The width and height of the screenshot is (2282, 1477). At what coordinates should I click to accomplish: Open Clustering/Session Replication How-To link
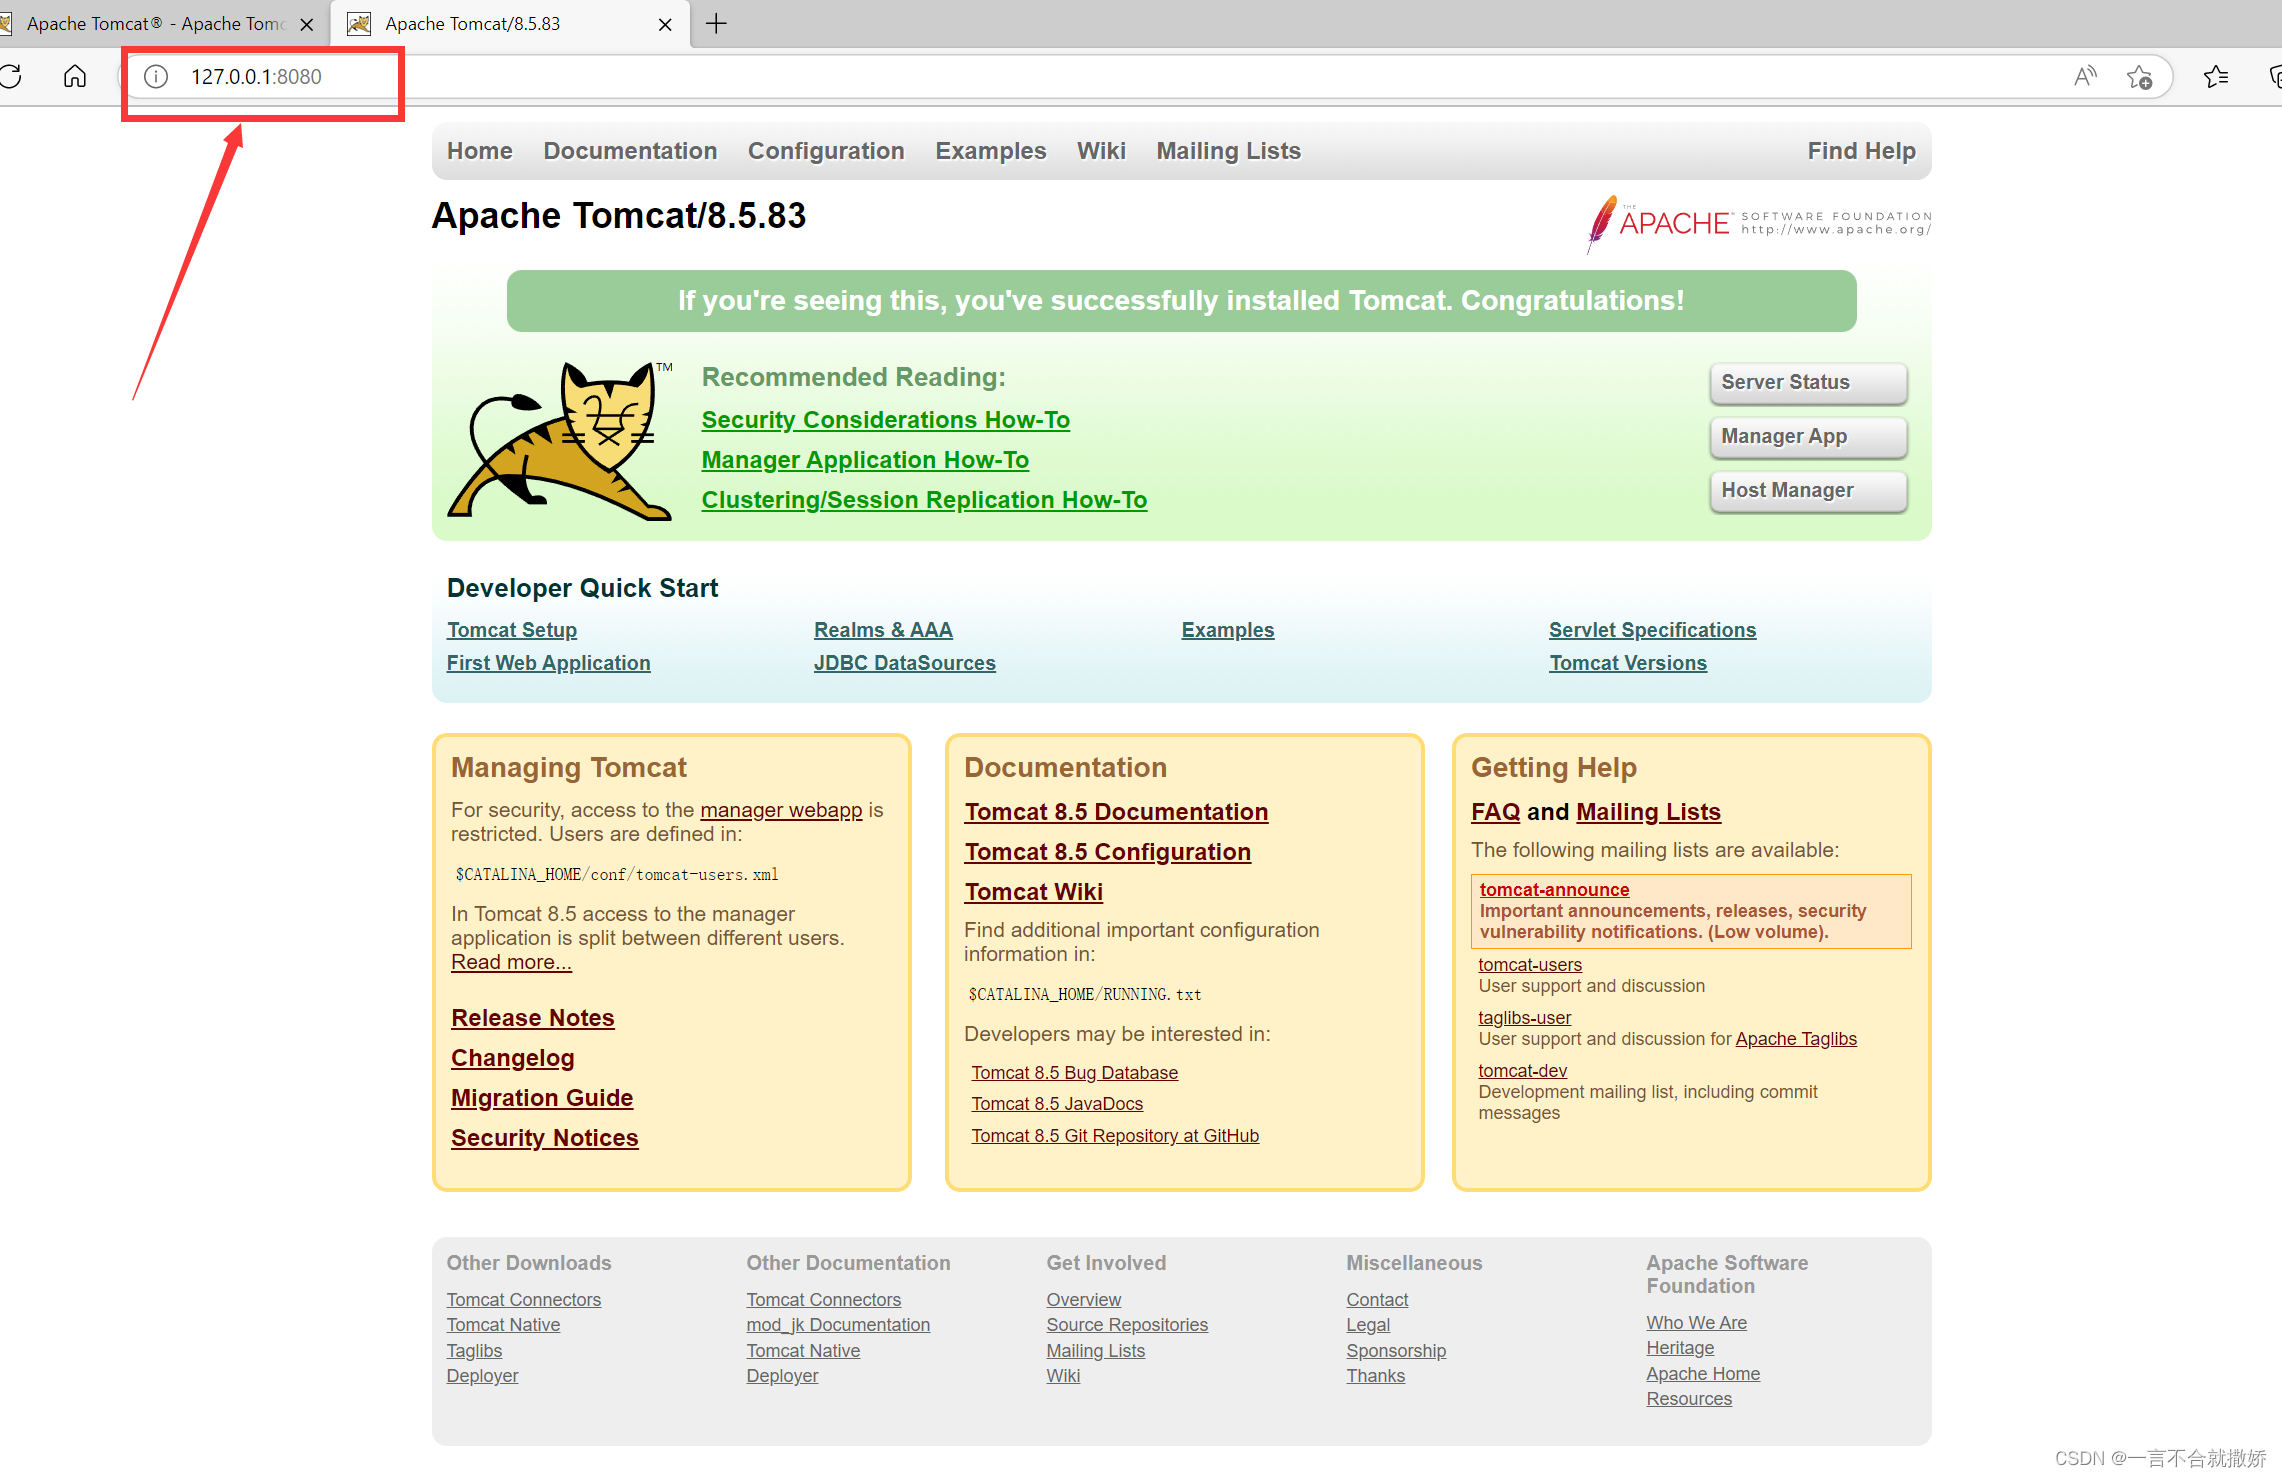tap(924, 500)
